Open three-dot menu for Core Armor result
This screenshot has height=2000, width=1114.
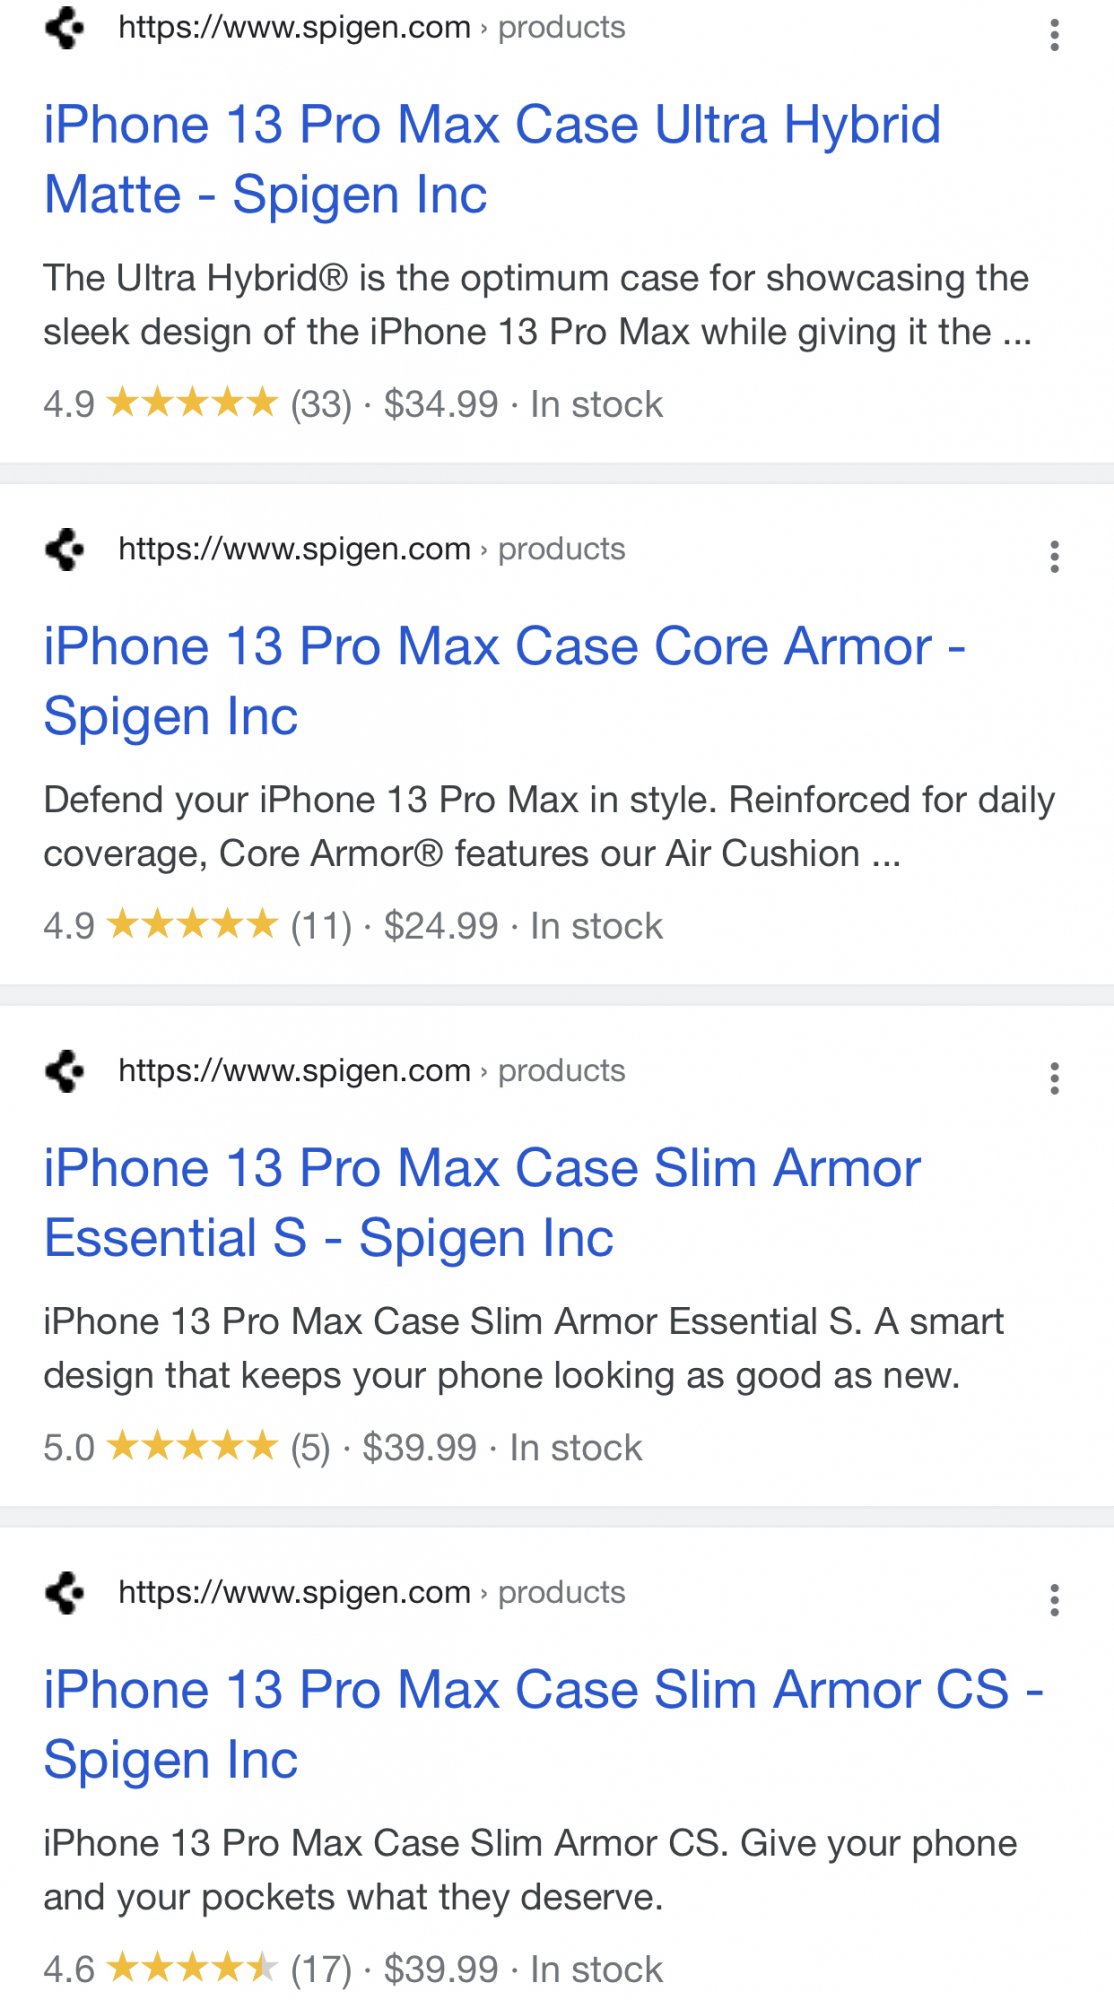[x=1054, y=557]
